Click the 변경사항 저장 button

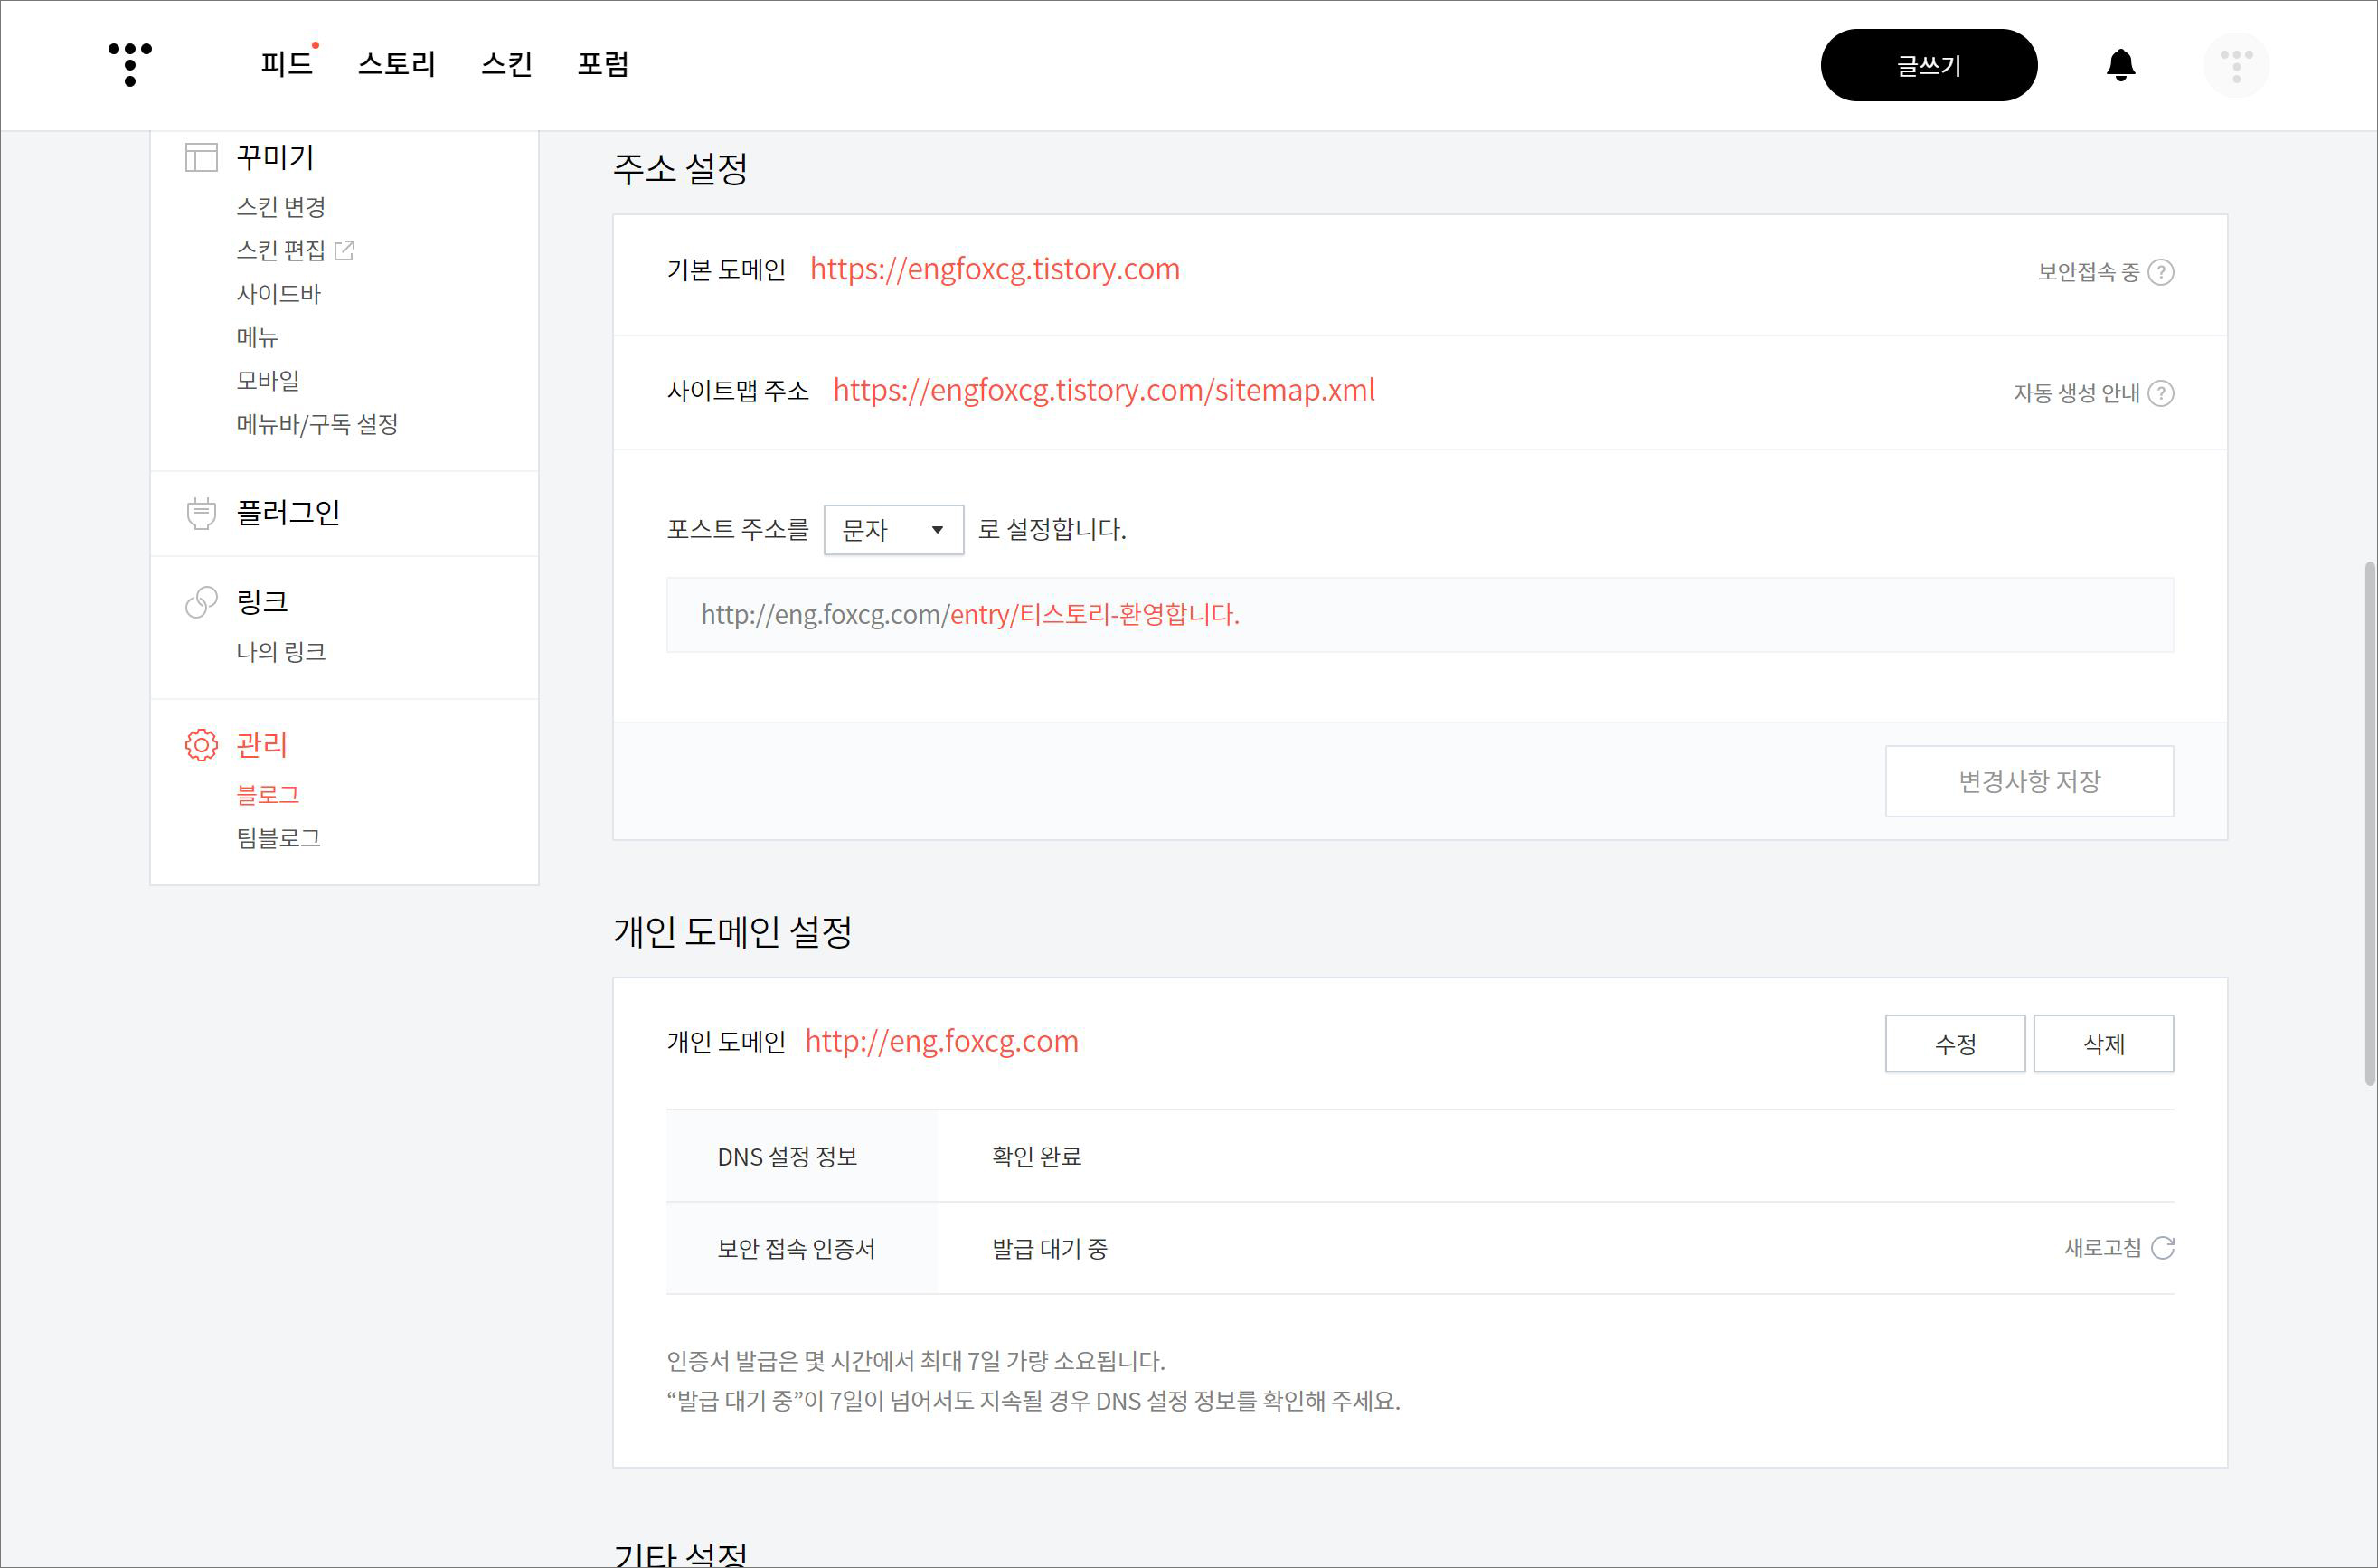click(2028, 781)
